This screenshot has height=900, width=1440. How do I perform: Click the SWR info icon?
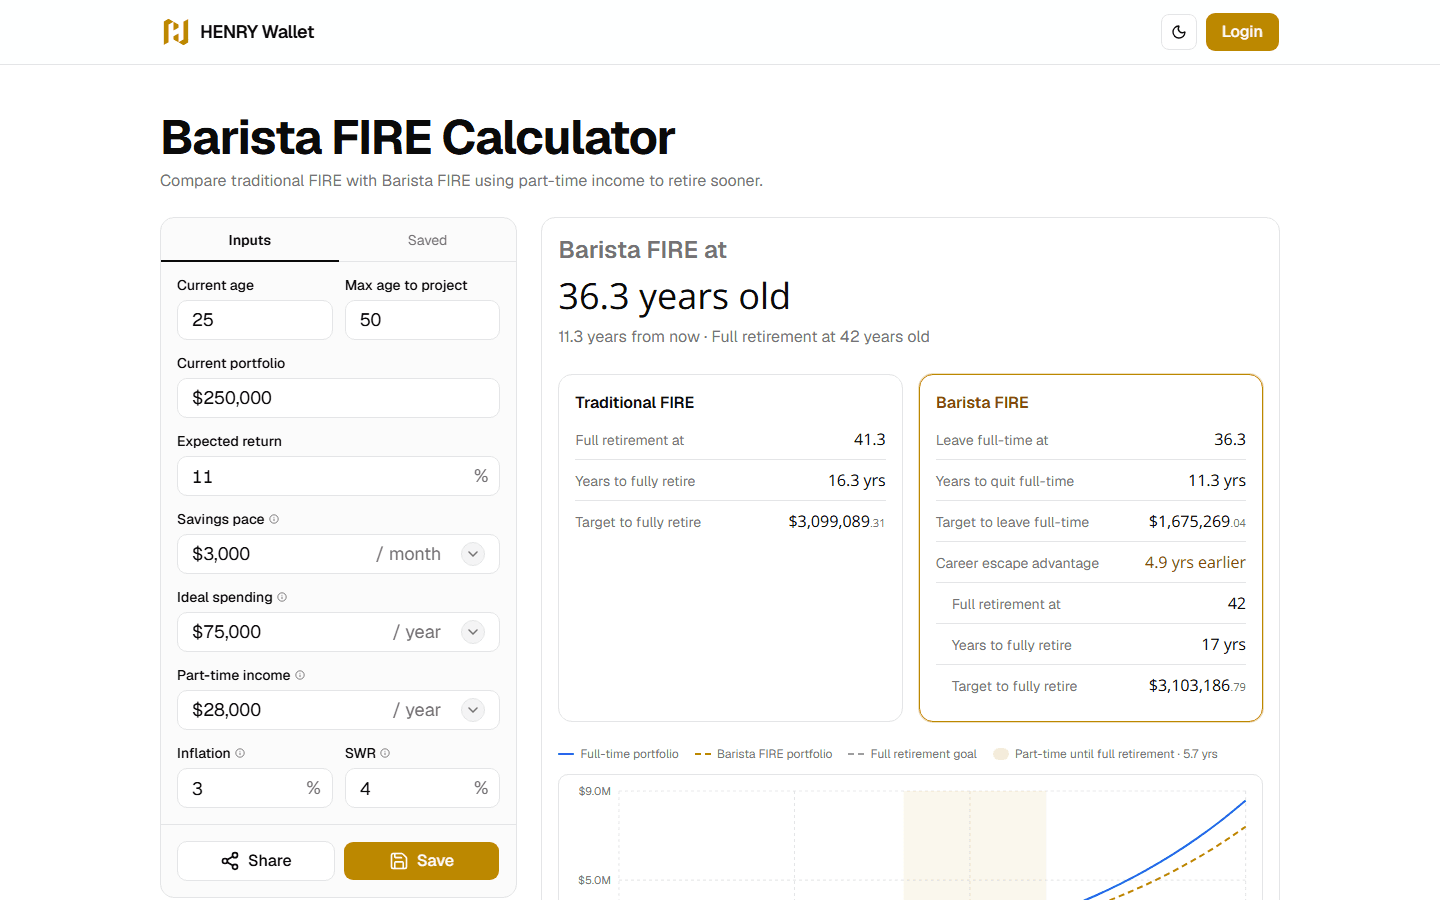tap(385, 753)
